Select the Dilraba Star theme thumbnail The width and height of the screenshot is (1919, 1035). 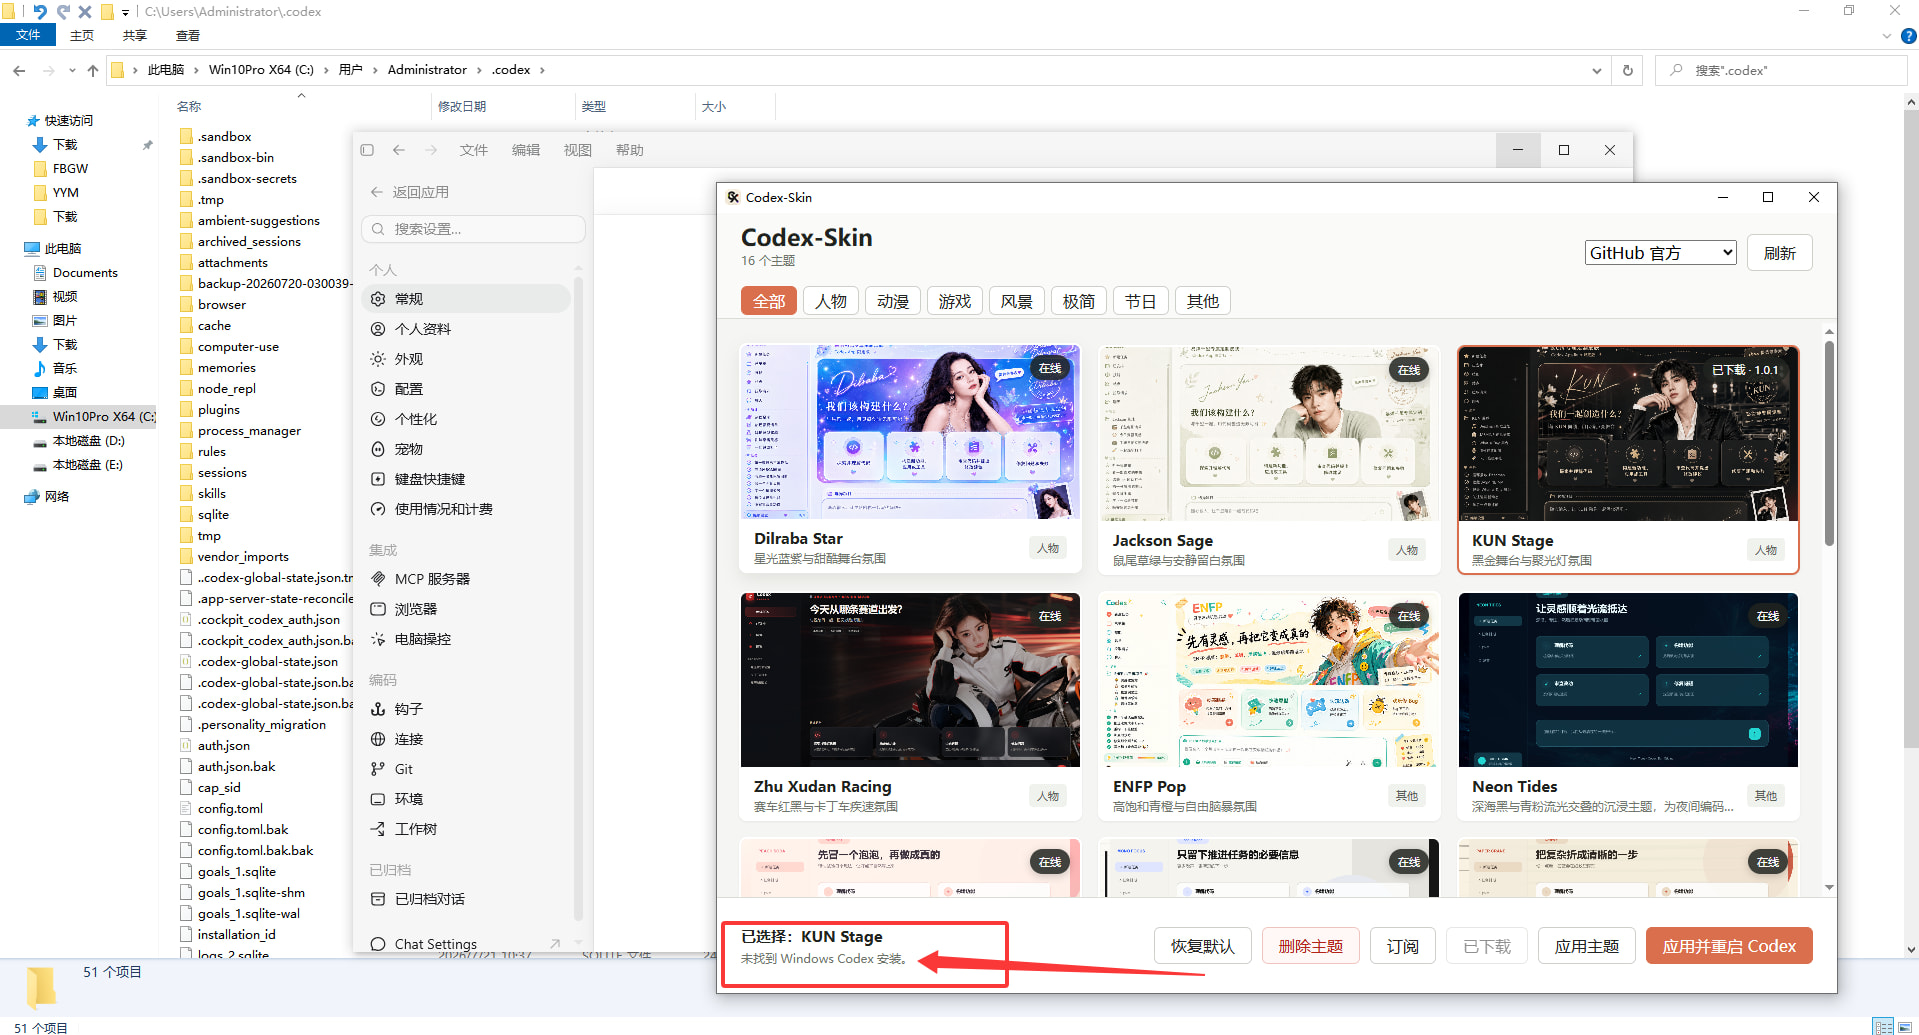pyautogui.click(x=910, y=432)
